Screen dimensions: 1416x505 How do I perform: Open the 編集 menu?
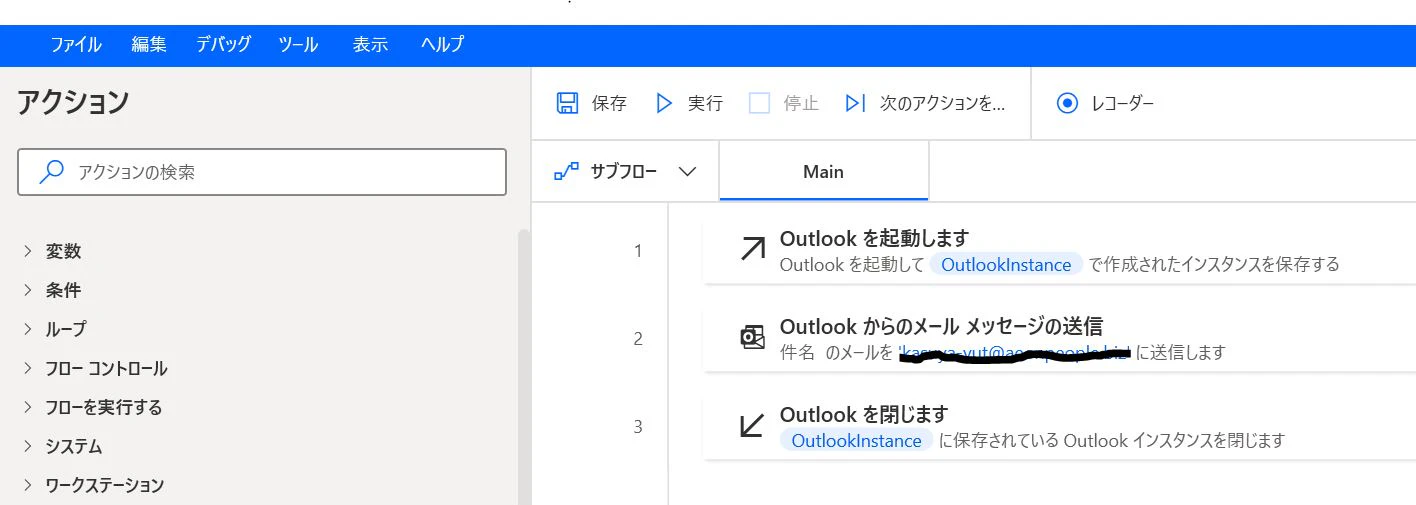(149, 44)
